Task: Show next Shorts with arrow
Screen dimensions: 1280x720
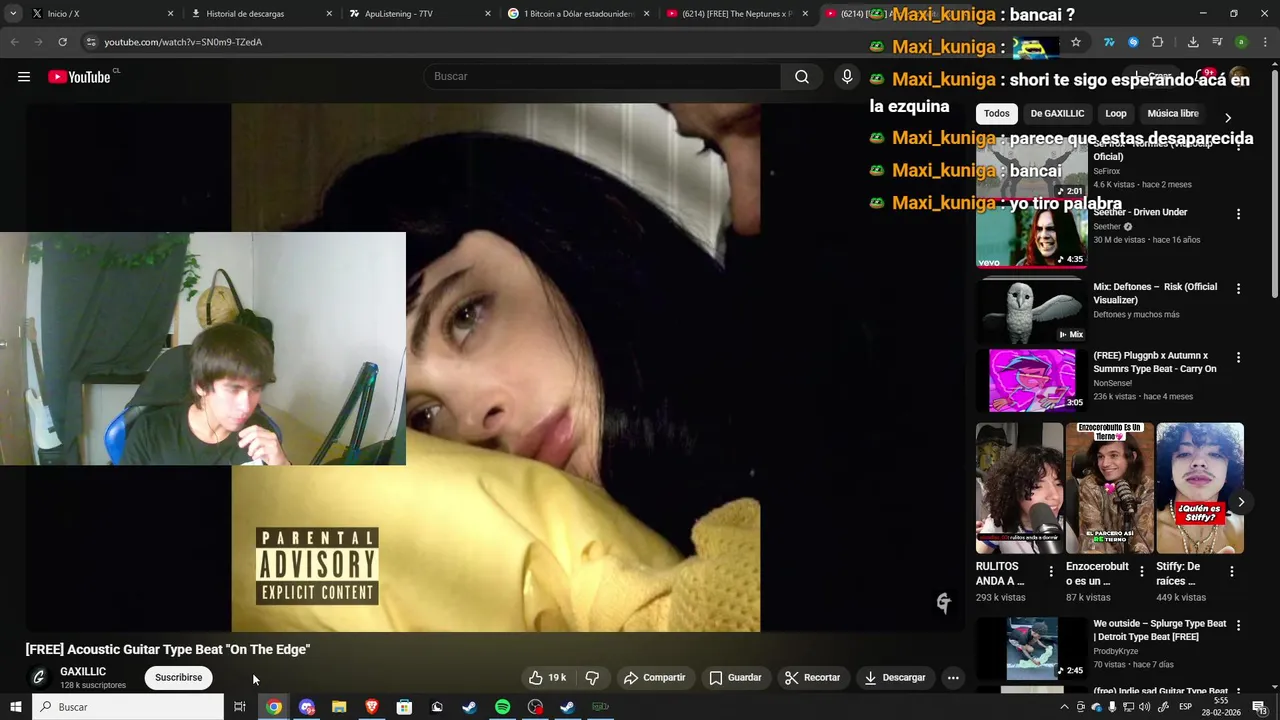Action: point(1241,502)
